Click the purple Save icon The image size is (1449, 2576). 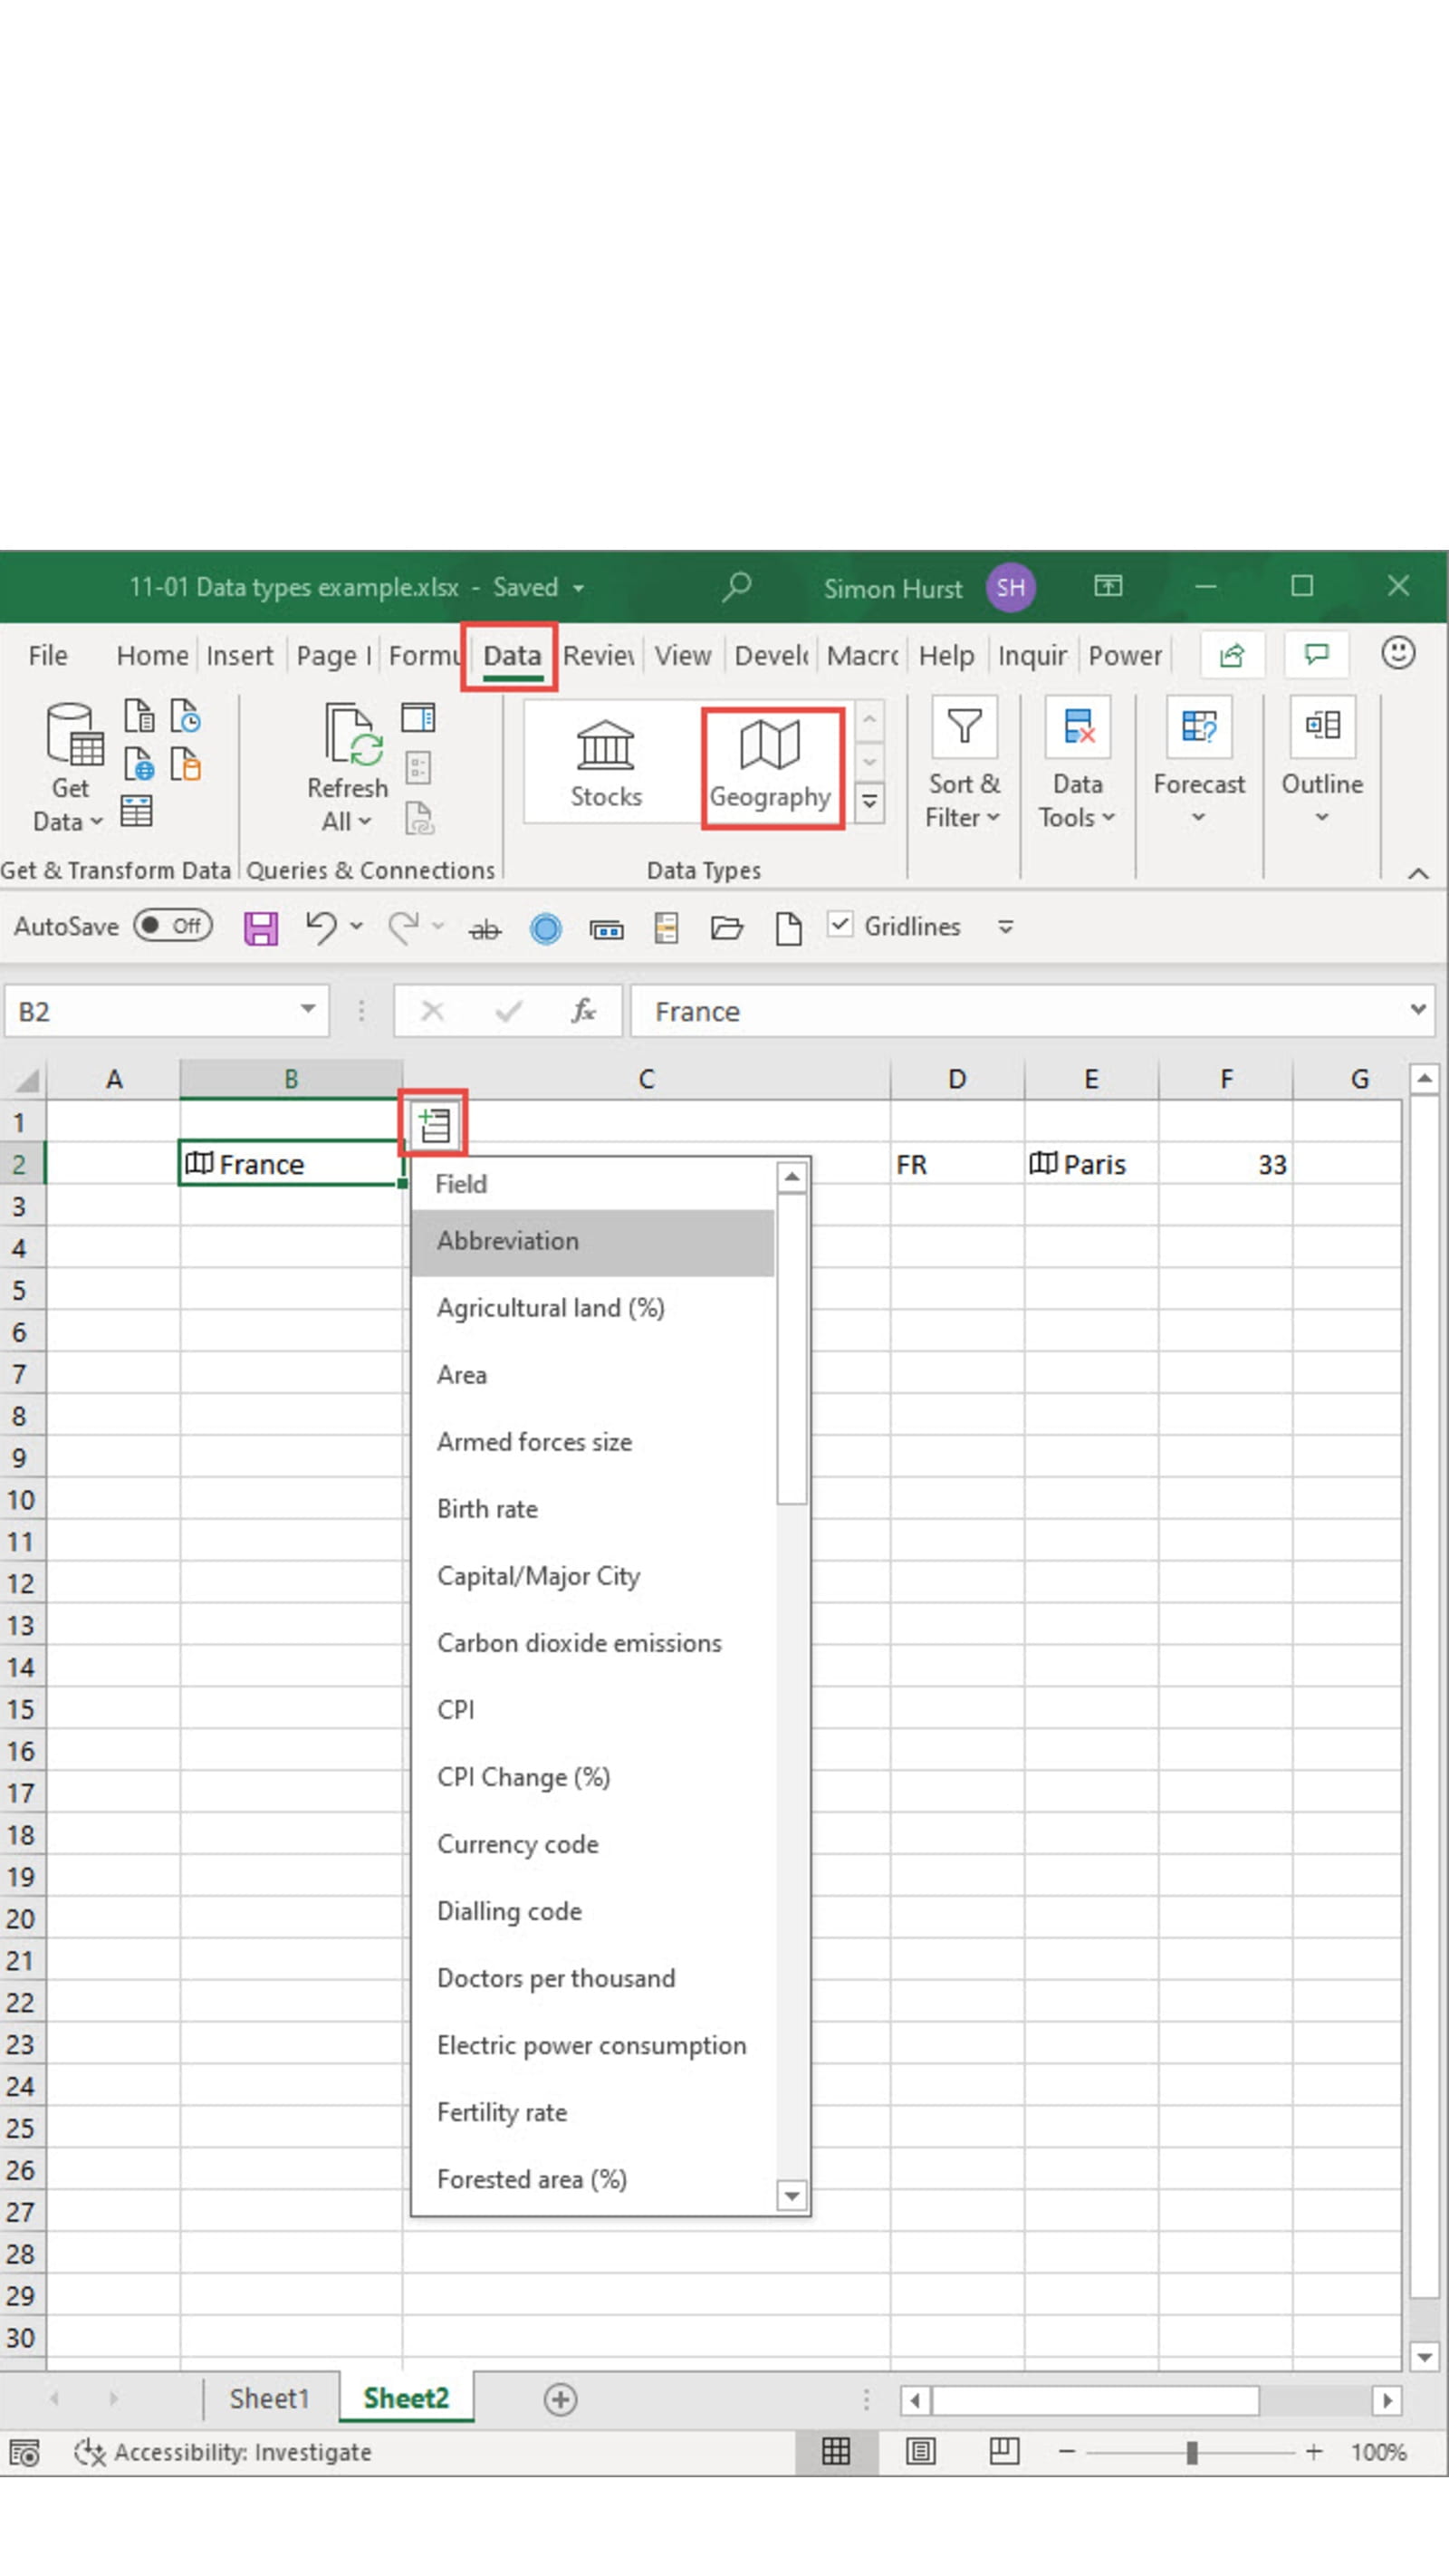(x=260, y=928)
